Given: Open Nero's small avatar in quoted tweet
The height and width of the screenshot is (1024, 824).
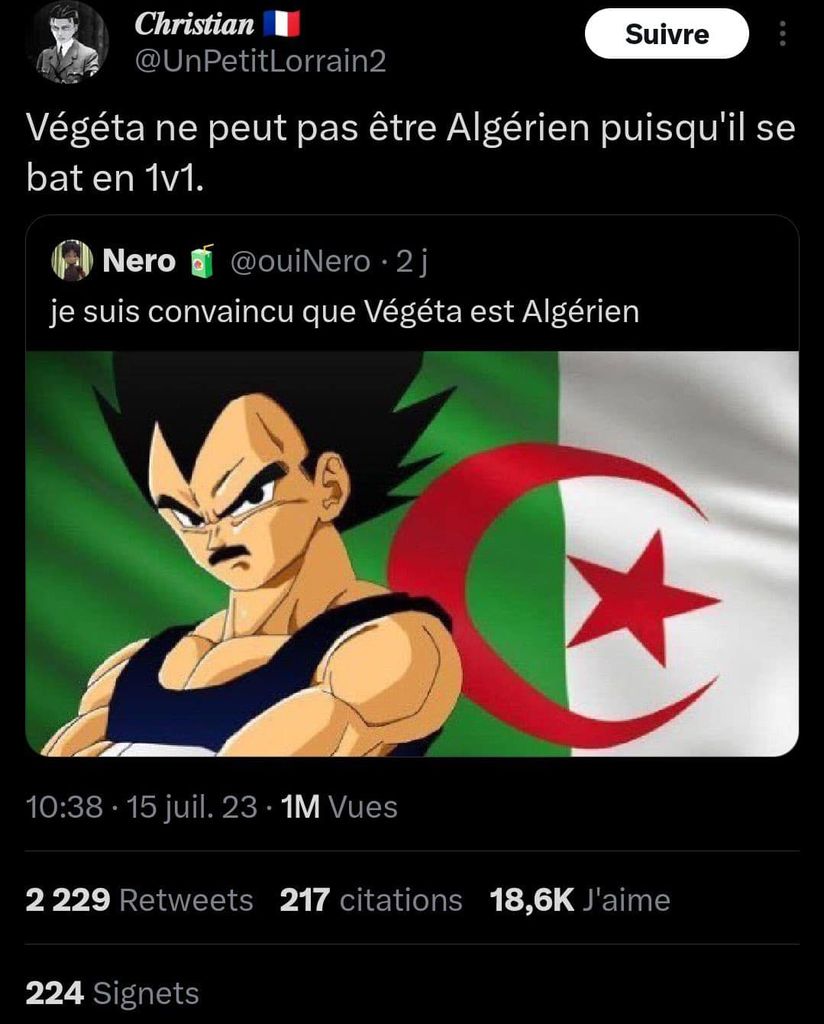Looking at the screenshot, I should 71,260.
